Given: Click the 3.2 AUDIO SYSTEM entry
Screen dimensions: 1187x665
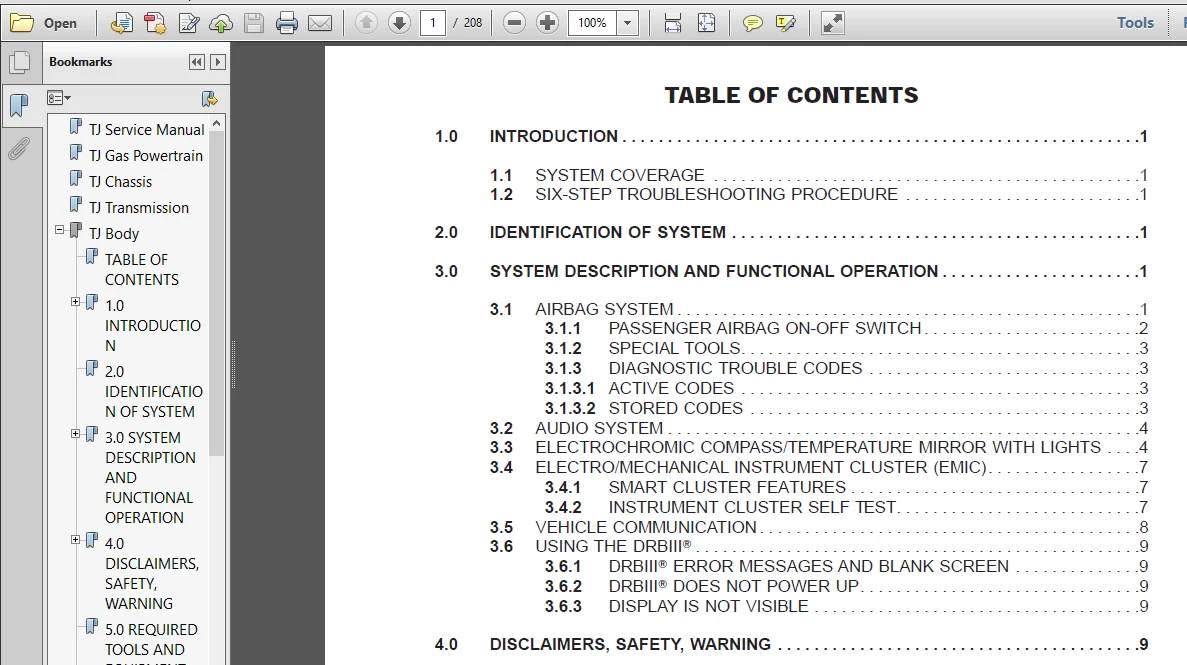Looking at the screenshot, I should coord(818,428).
